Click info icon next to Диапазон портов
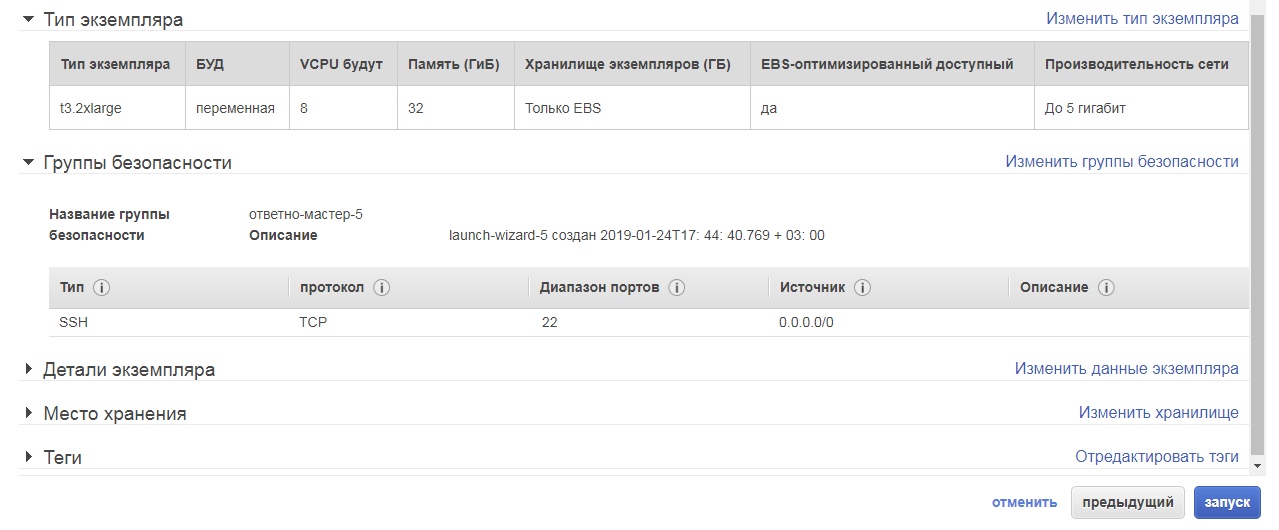1279x530 pixels. click(x=676, y=288)
